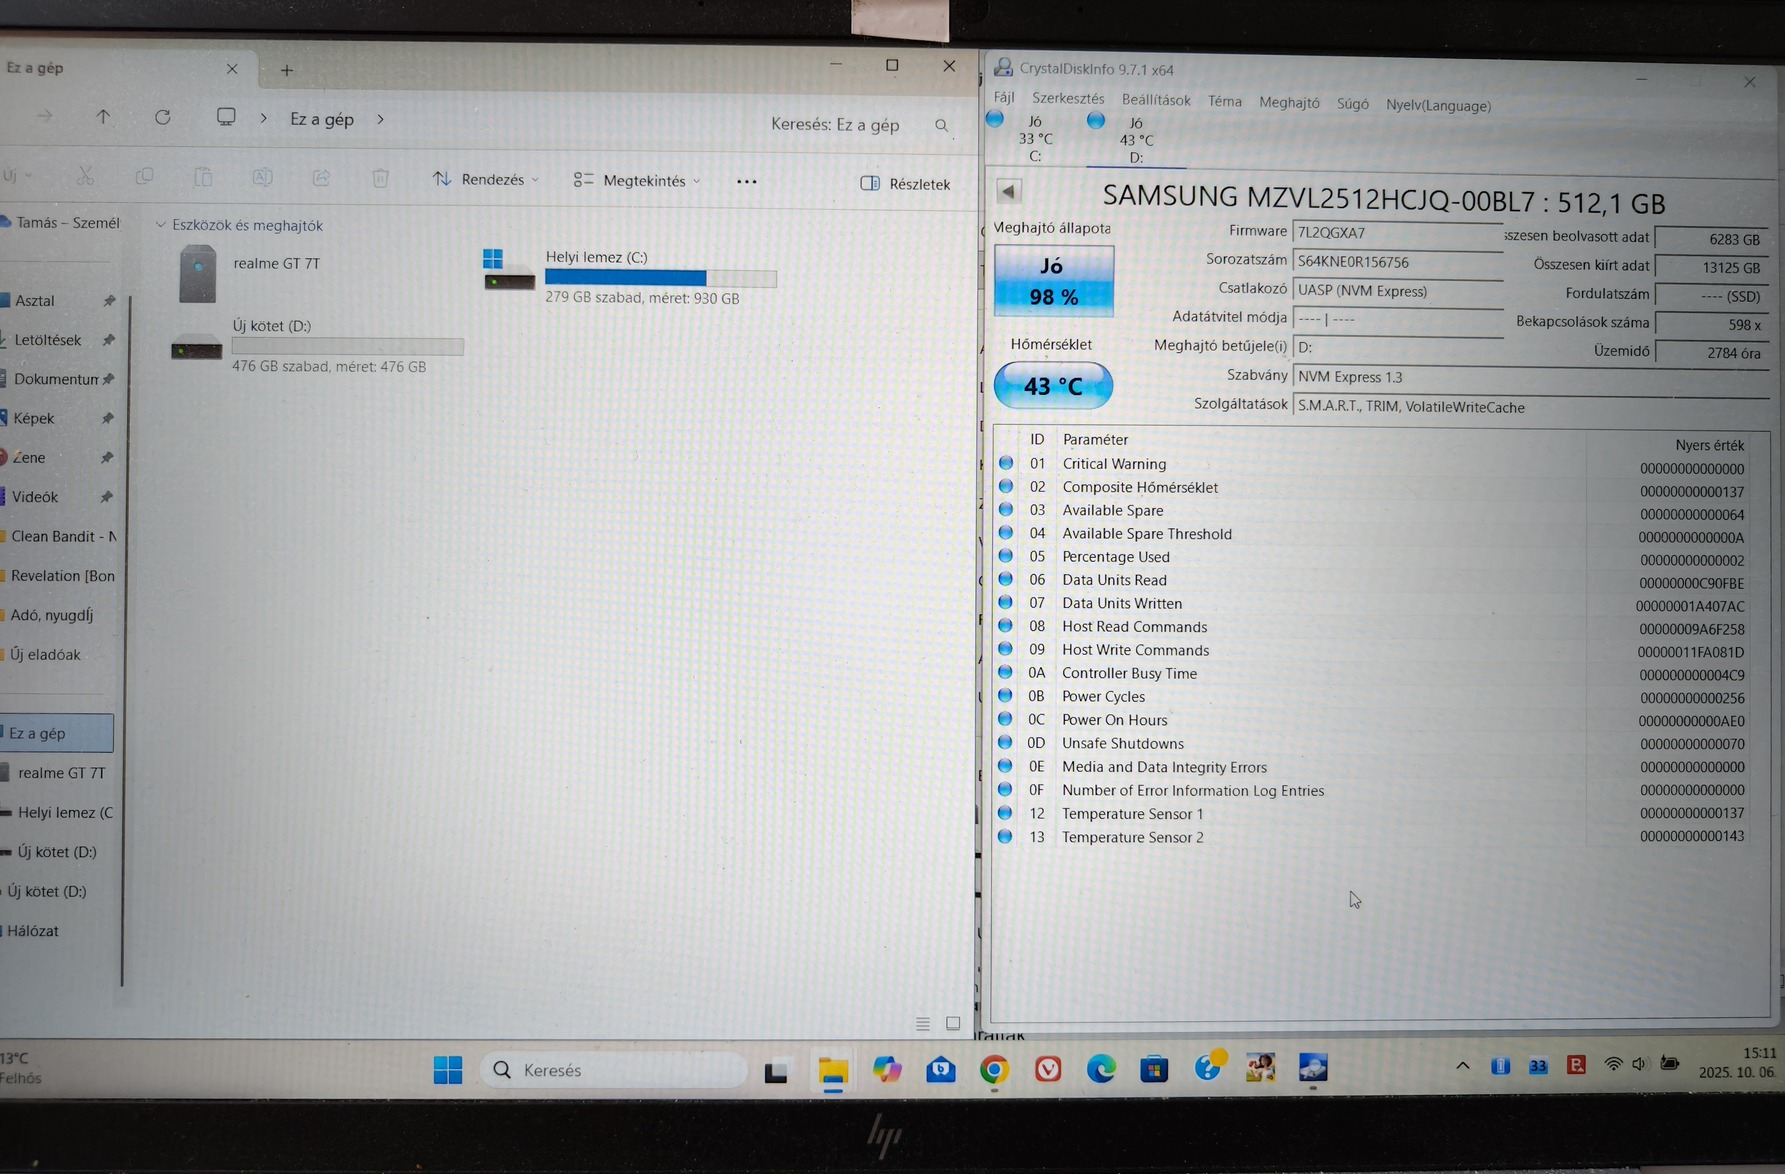Image resolution: width=1785 pixels, height=1174 pixels.
Task: Select the Helyi lemez (C:) drive icon
Action: click(509, 270)
